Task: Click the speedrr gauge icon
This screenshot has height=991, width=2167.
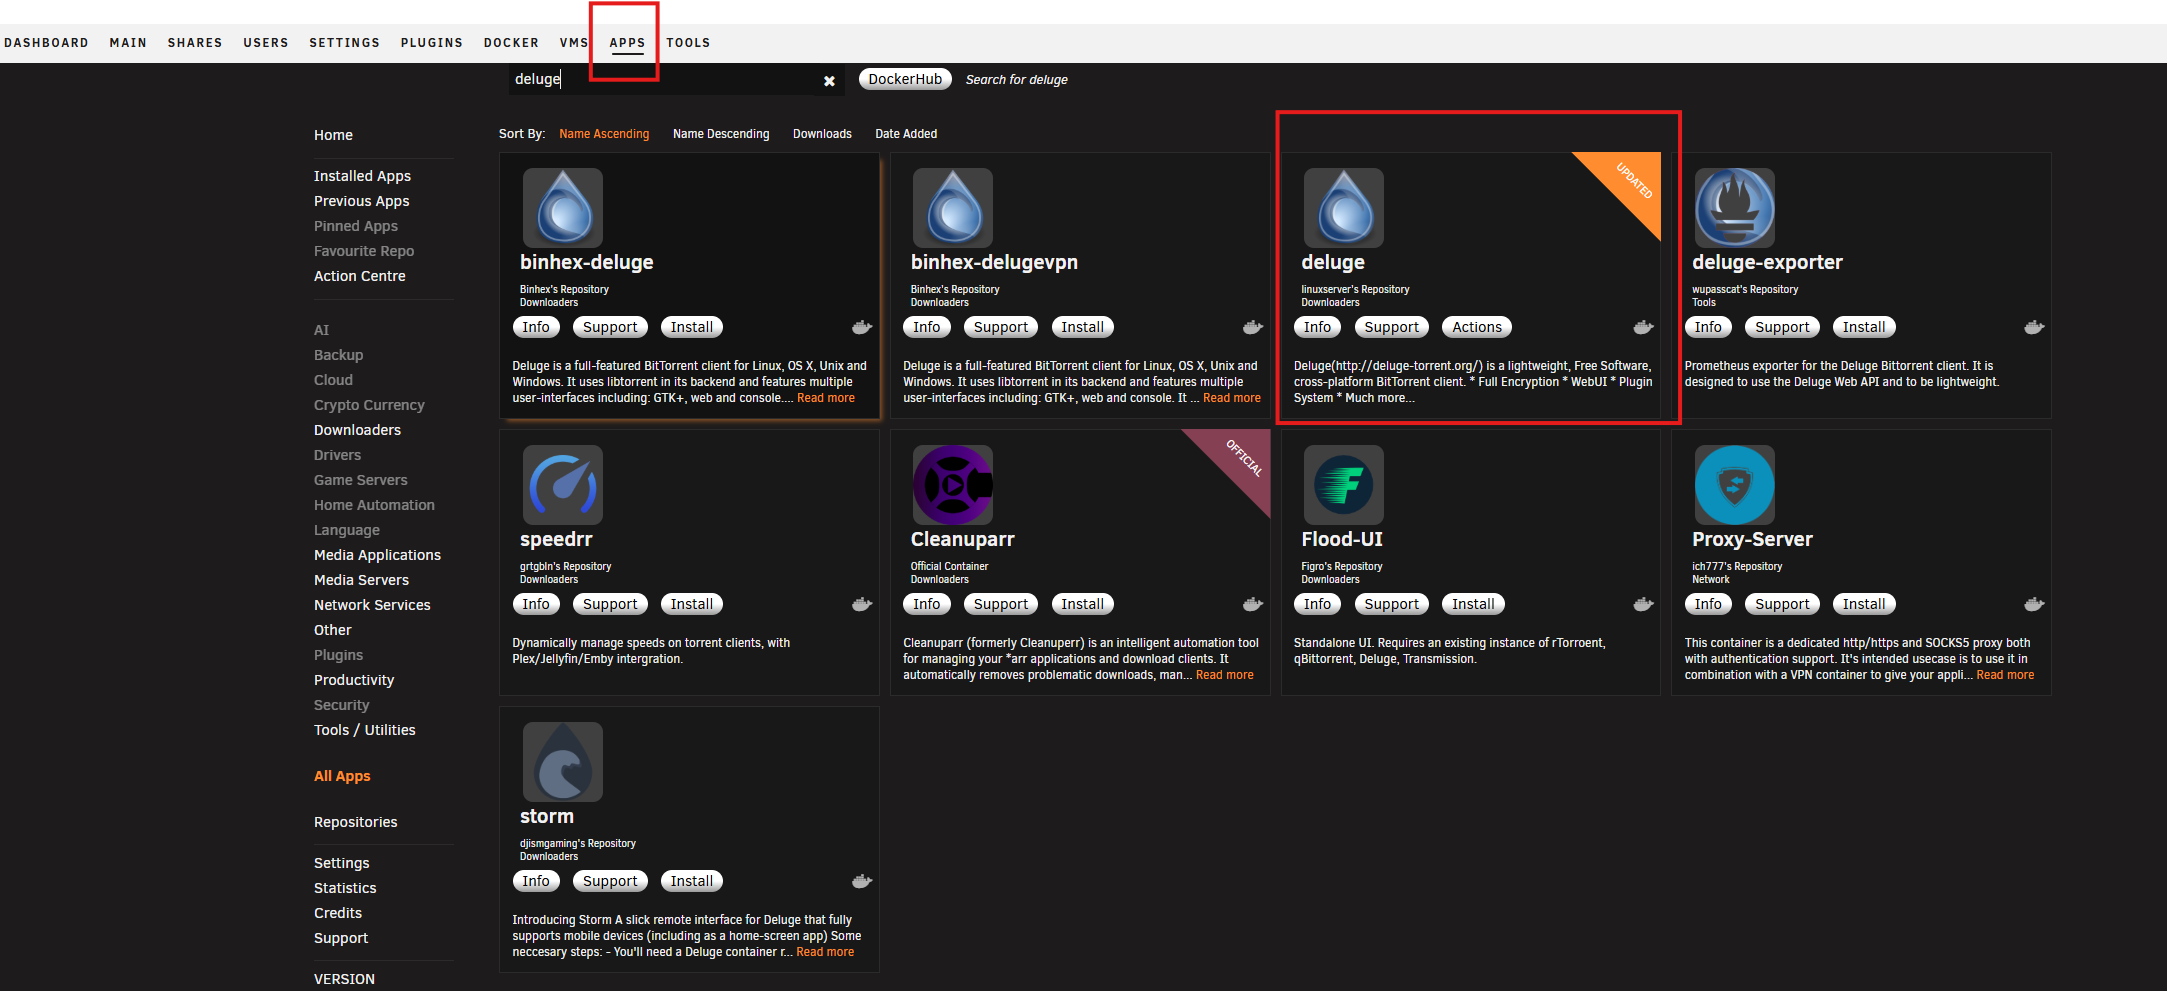Action: pyautogui.click(x=563, y=485)
